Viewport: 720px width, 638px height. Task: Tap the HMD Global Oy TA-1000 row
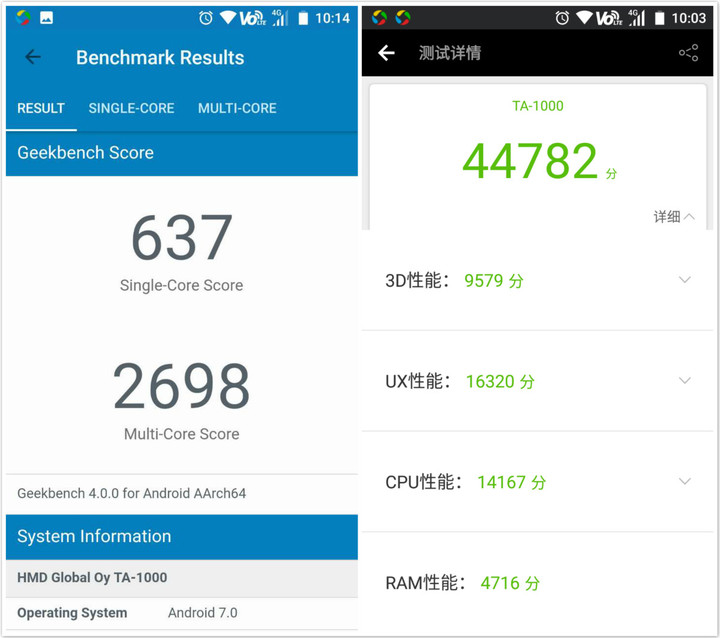182,578
